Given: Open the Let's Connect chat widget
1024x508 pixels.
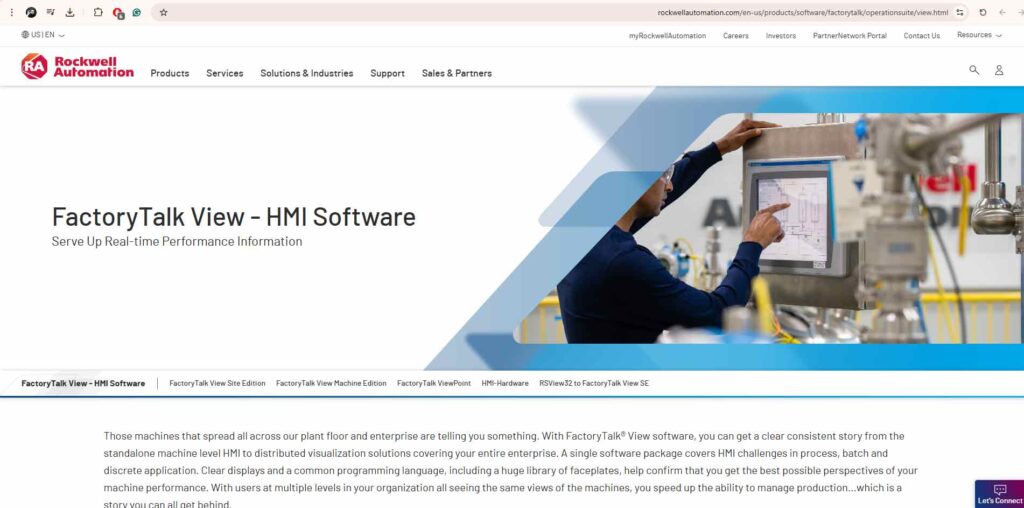Looking at the screenshot, I should 999,494.
